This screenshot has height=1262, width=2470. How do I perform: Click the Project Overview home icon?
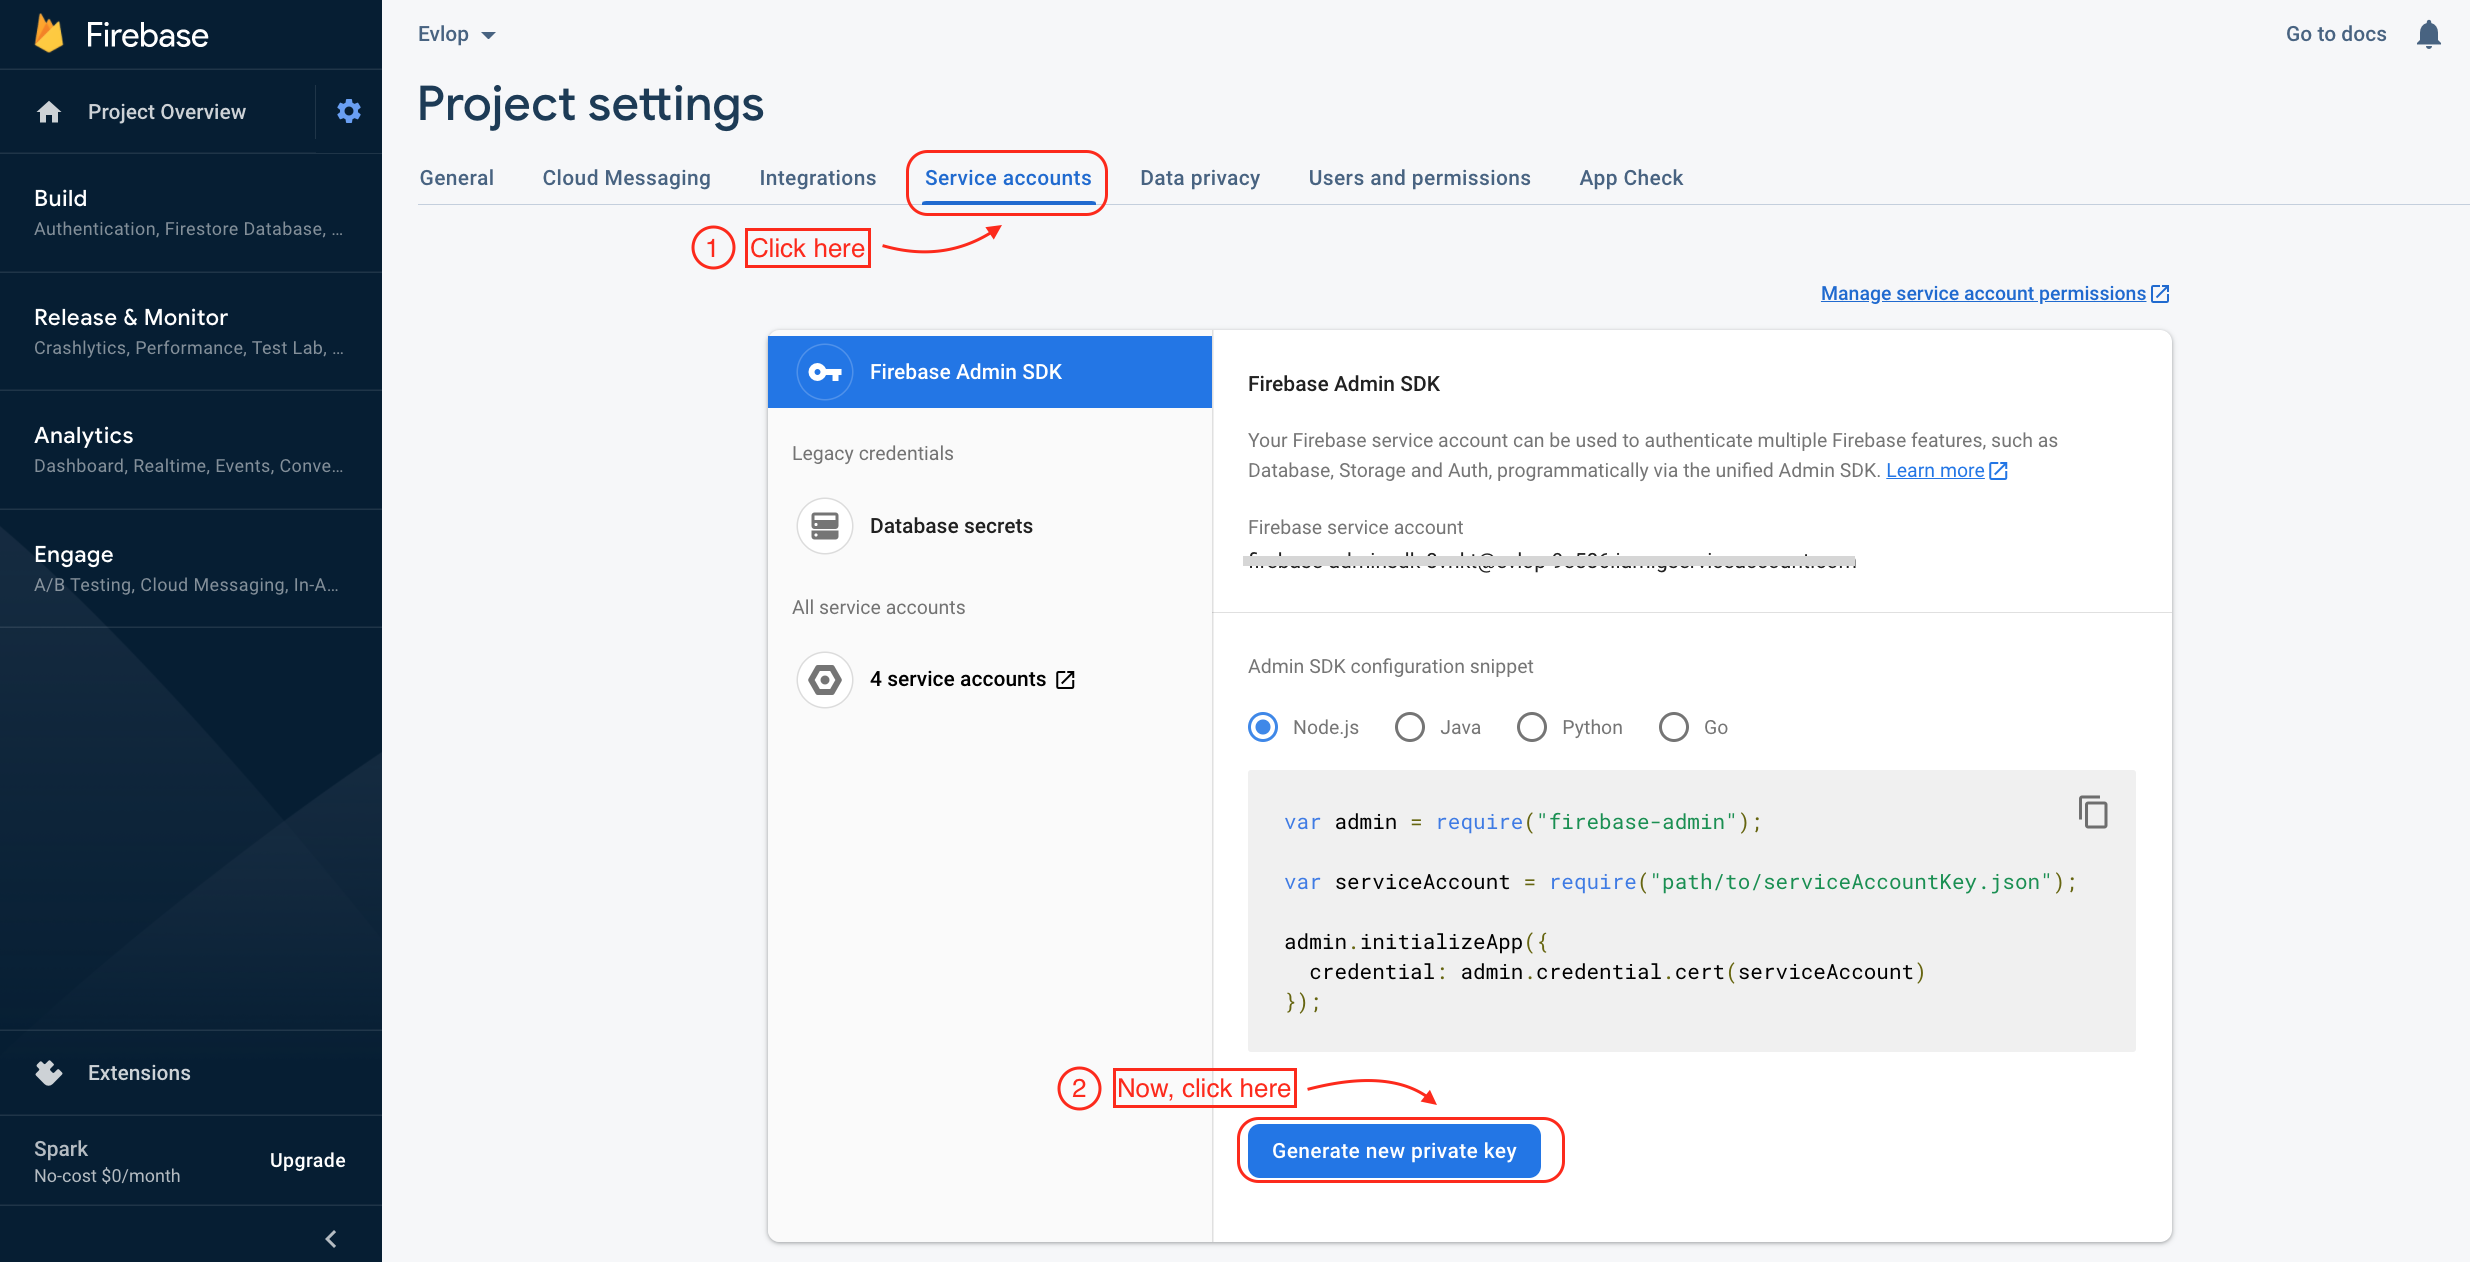[x=49, y=112]
